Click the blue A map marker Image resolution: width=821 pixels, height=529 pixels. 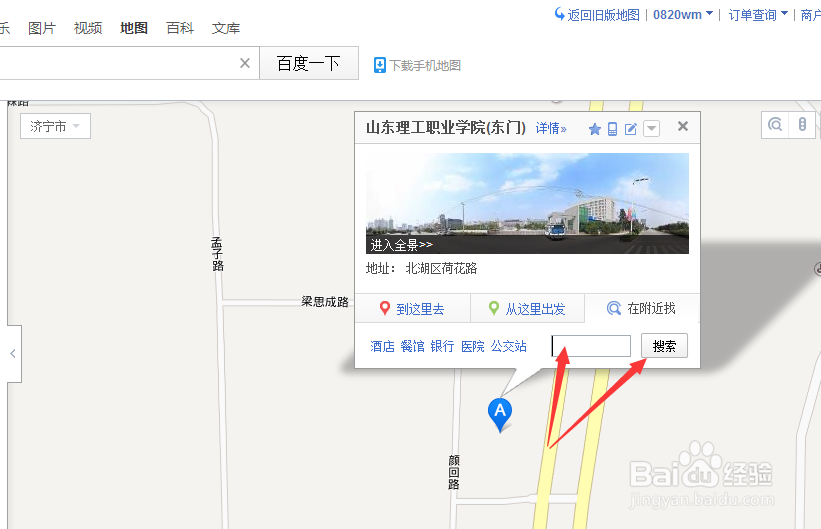[x=500, y=414]
